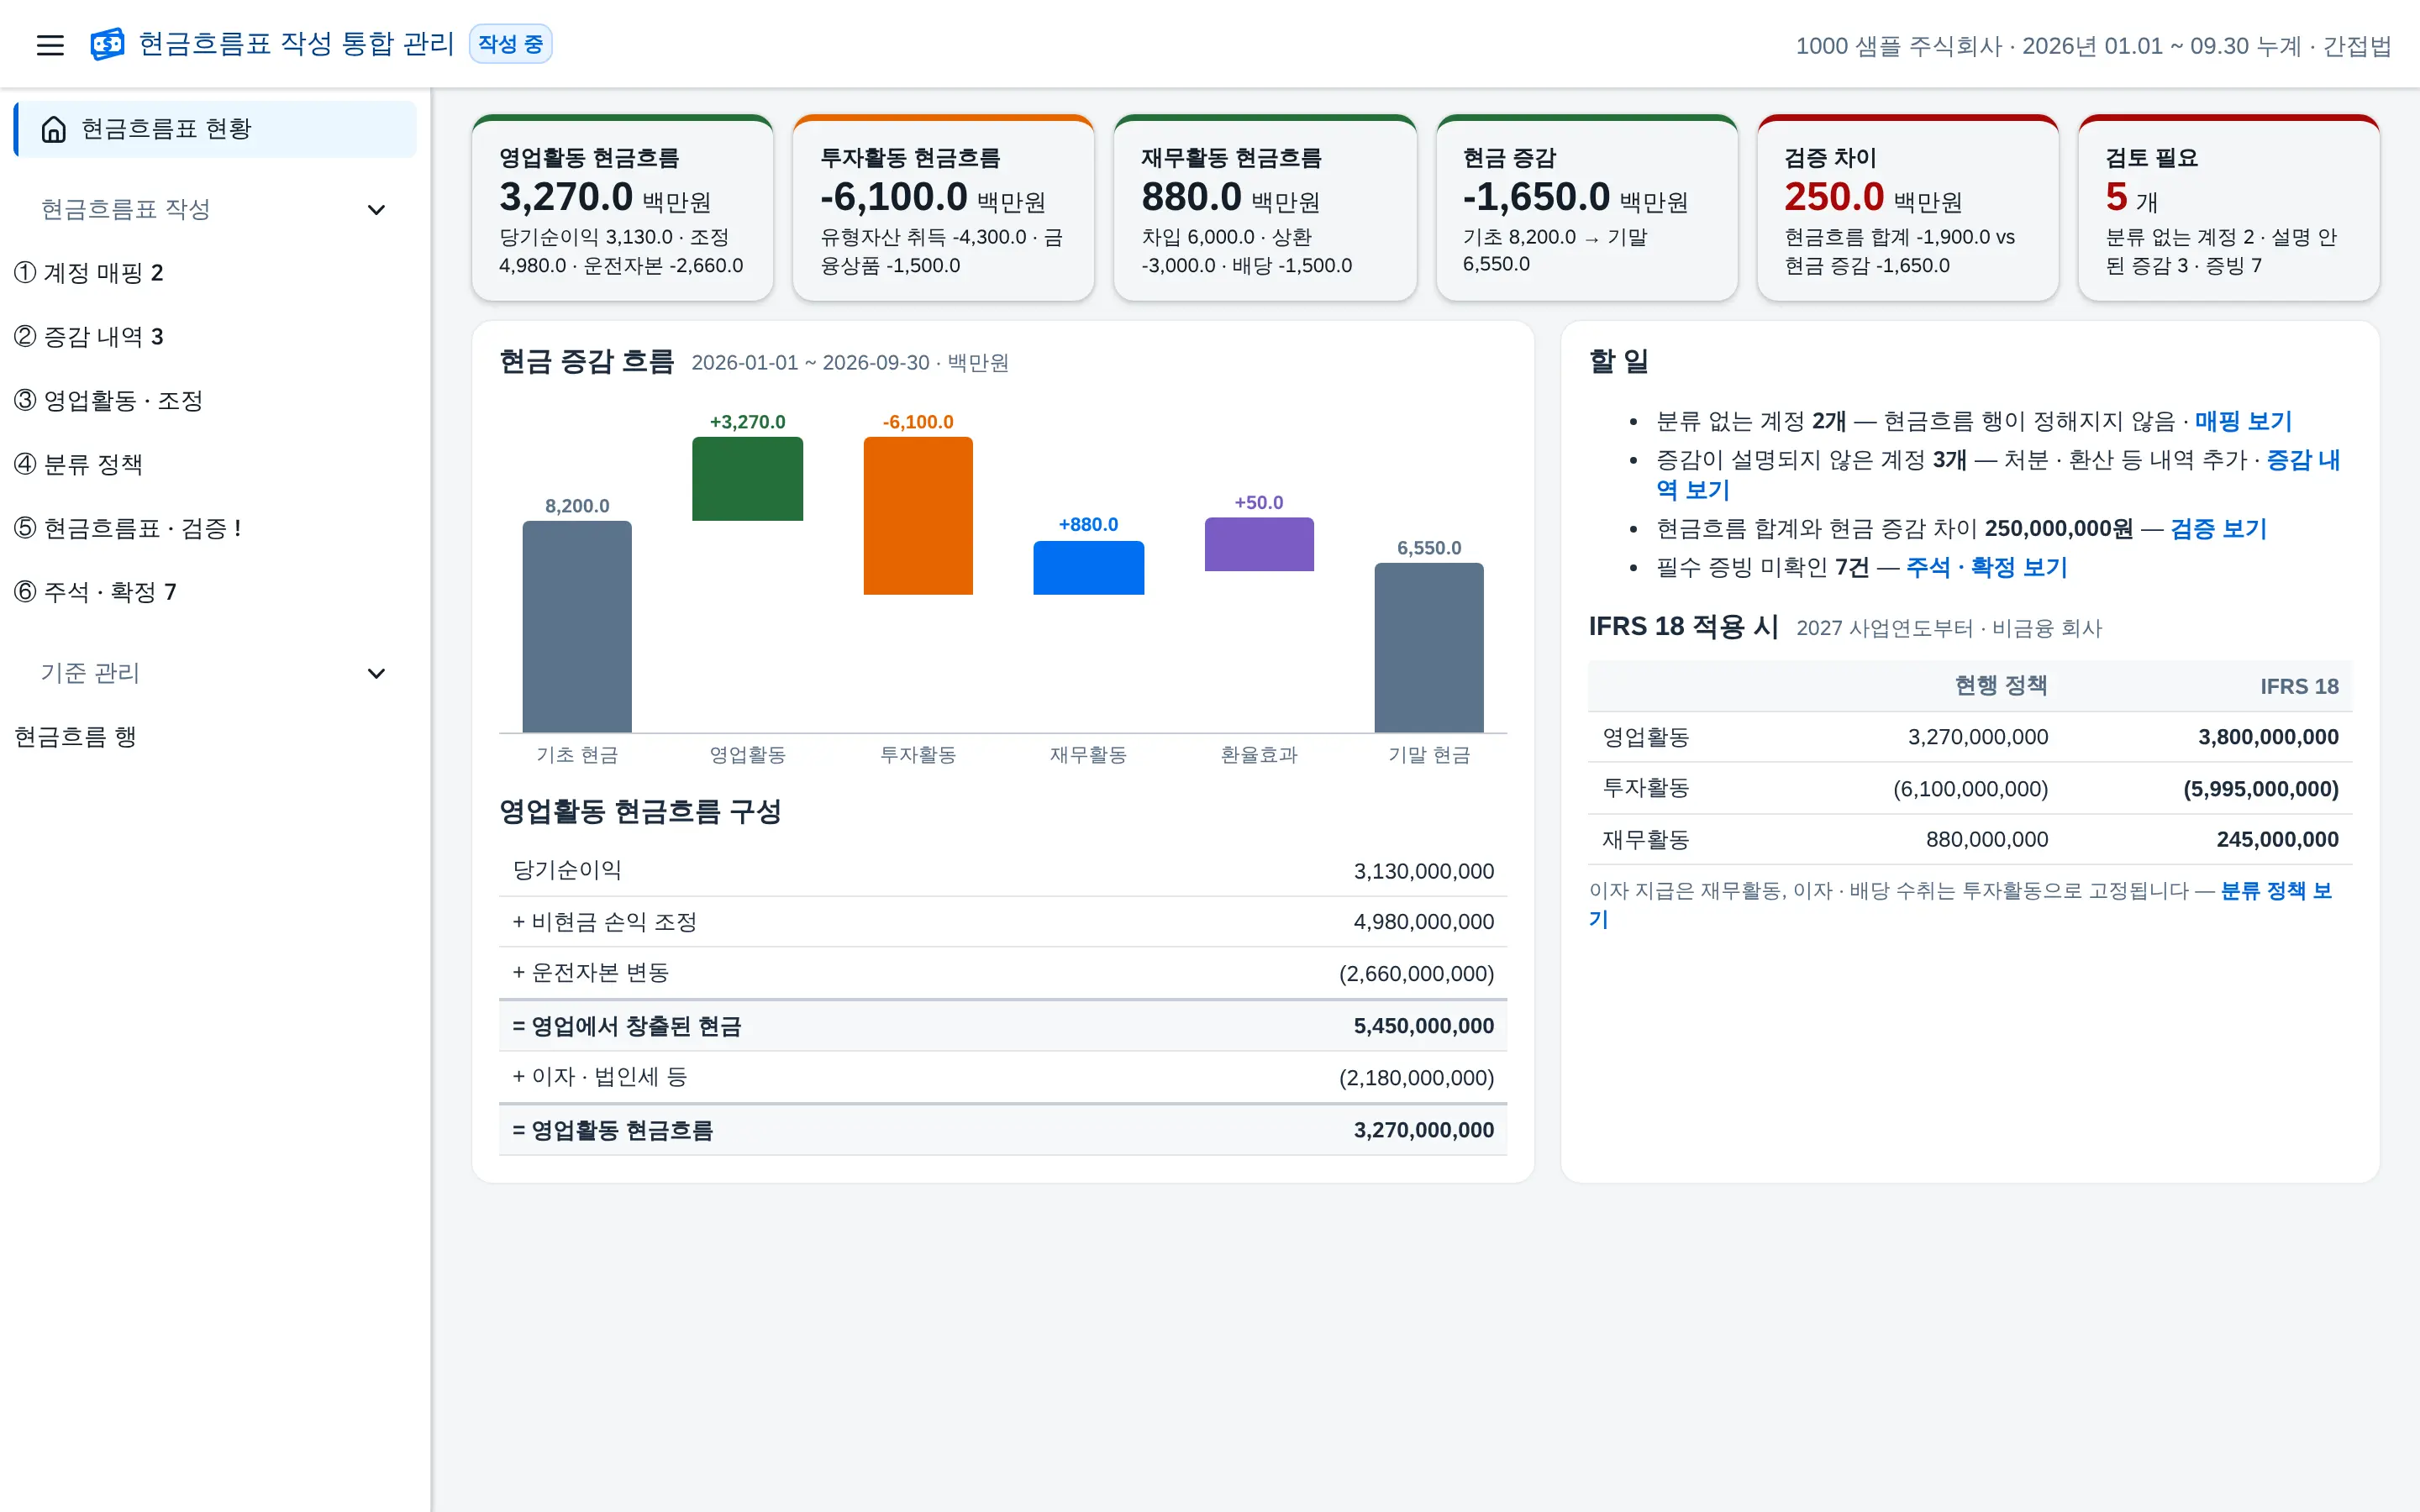Select the 재무활동 현금흐름 summary card
The width and height of the screenshot is (2420, 1512).
[x=1265, y=208]
